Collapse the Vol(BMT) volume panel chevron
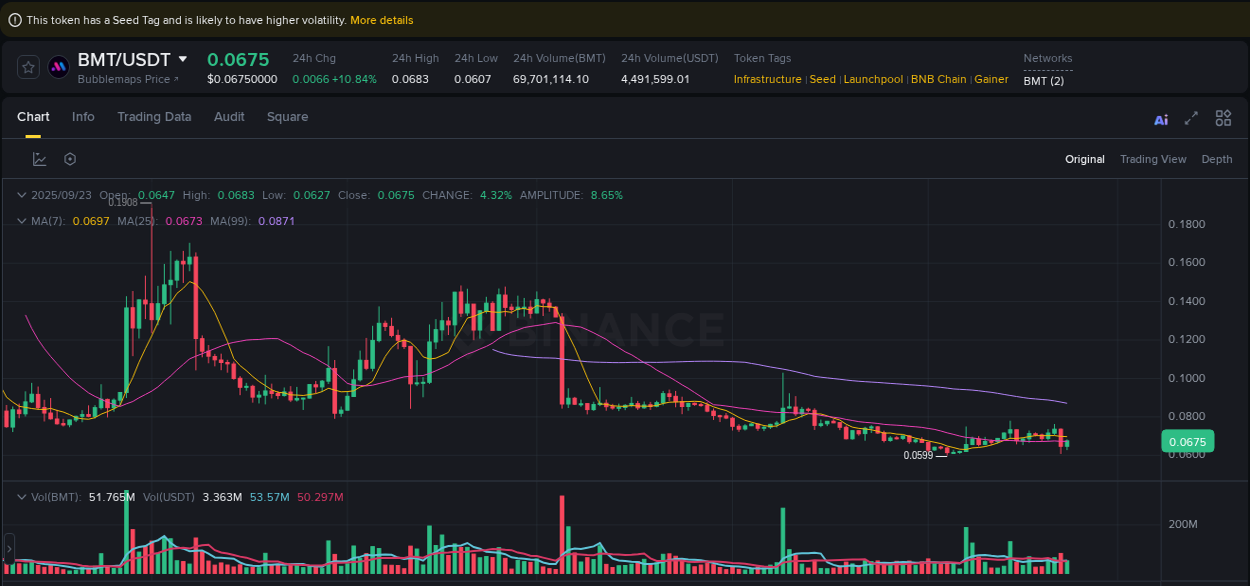This screenshot has width=1250, height=586. point(21,496)
